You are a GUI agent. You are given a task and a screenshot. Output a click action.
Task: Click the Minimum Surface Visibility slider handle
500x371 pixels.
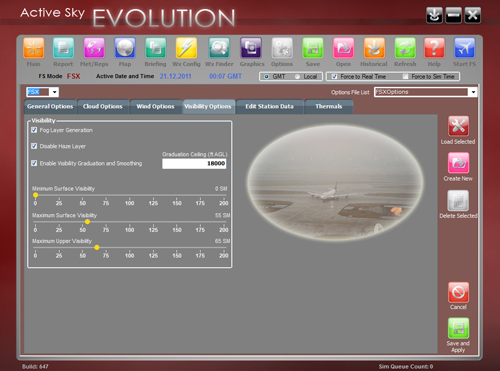click(x=35, y=195)
